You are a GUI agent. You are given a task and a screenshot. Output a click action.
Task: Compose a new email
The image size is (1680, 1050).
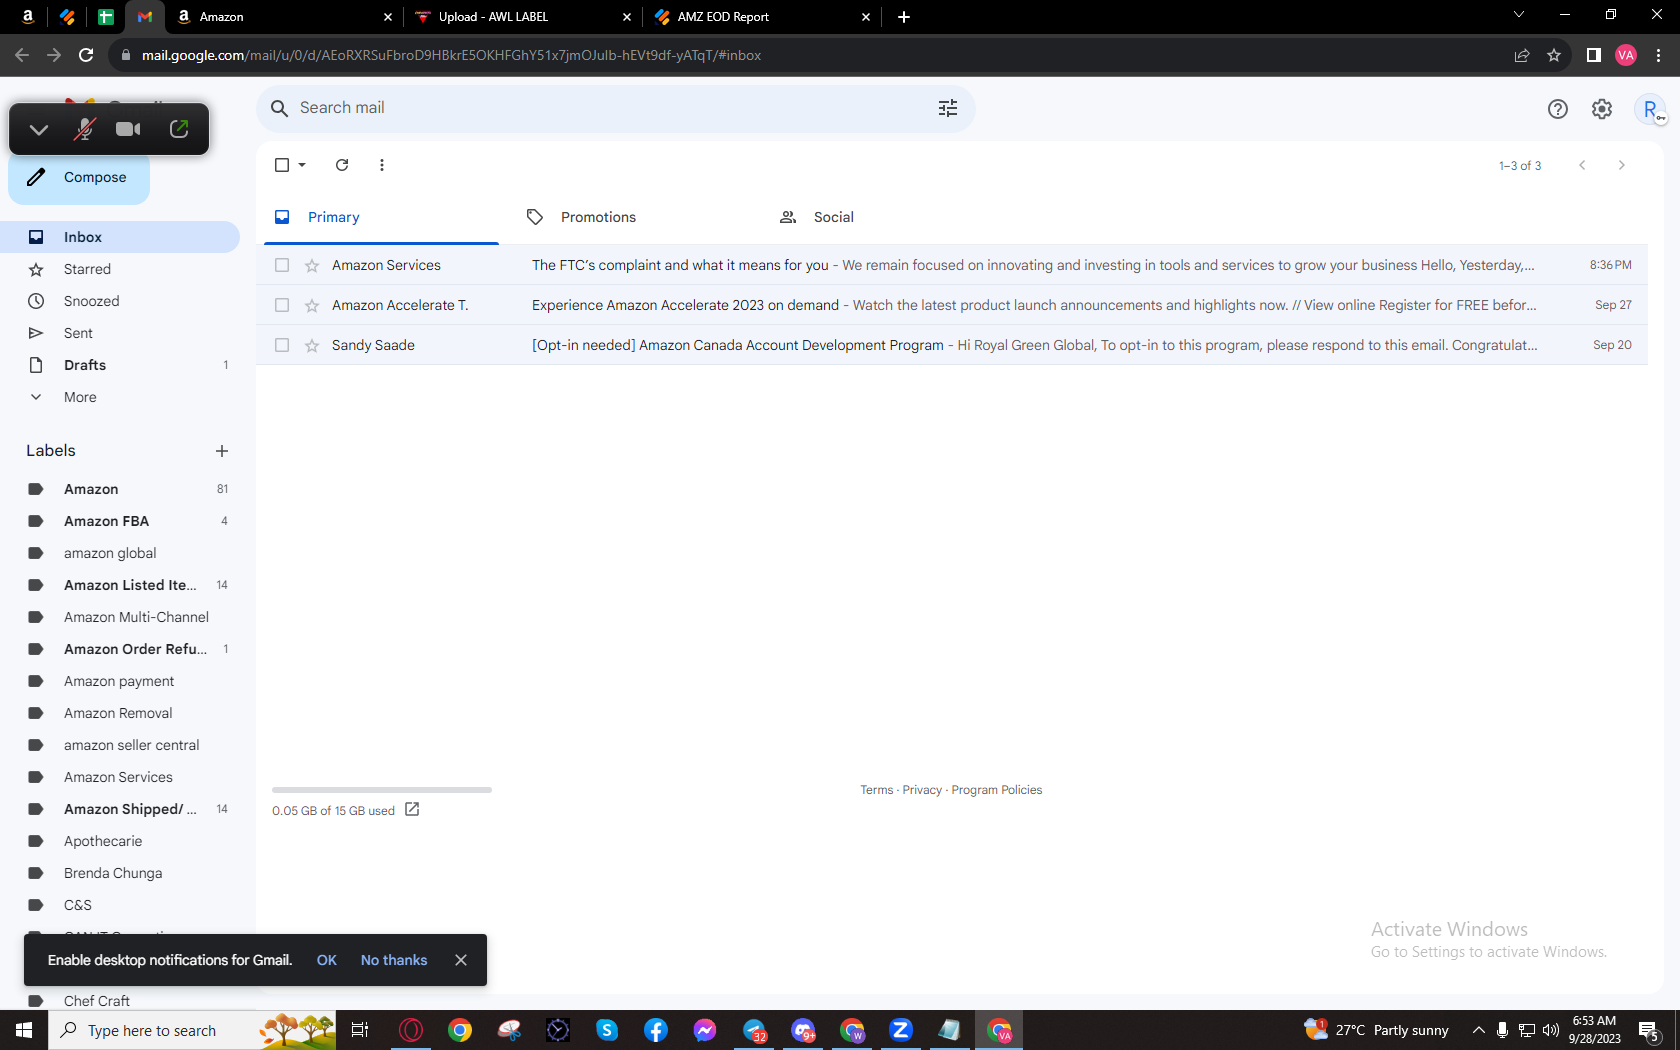coord(79,177)
